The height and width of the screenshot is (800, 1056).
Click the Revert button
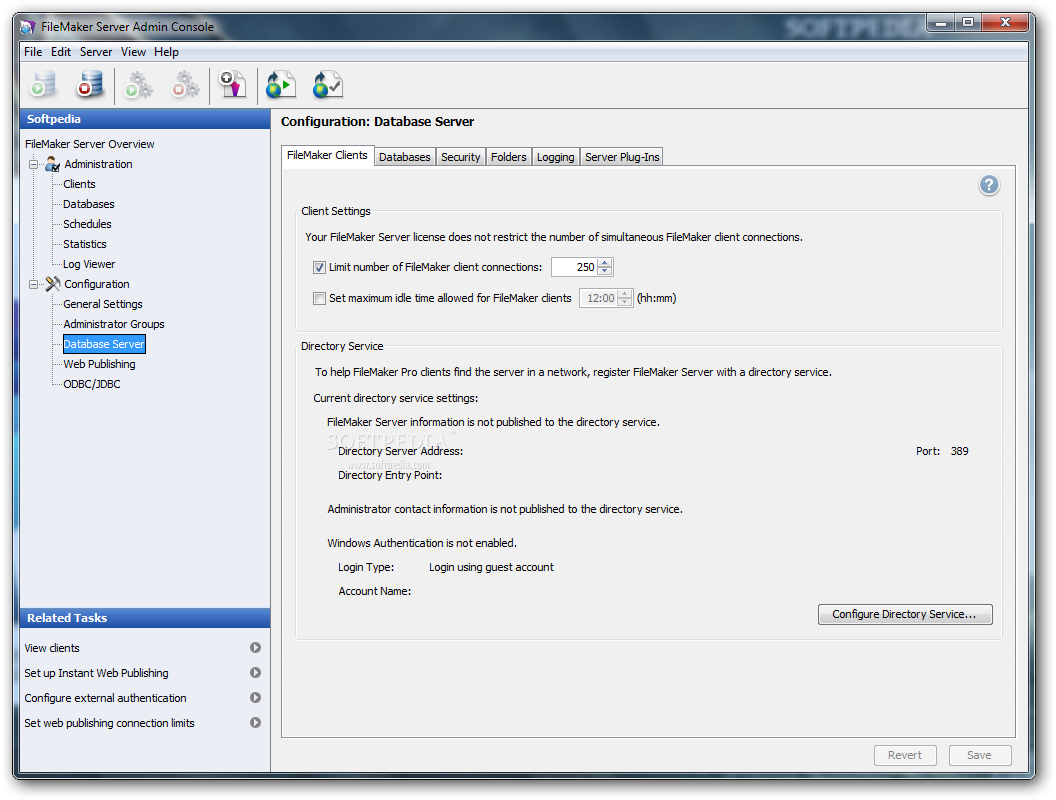click(904, 755)
